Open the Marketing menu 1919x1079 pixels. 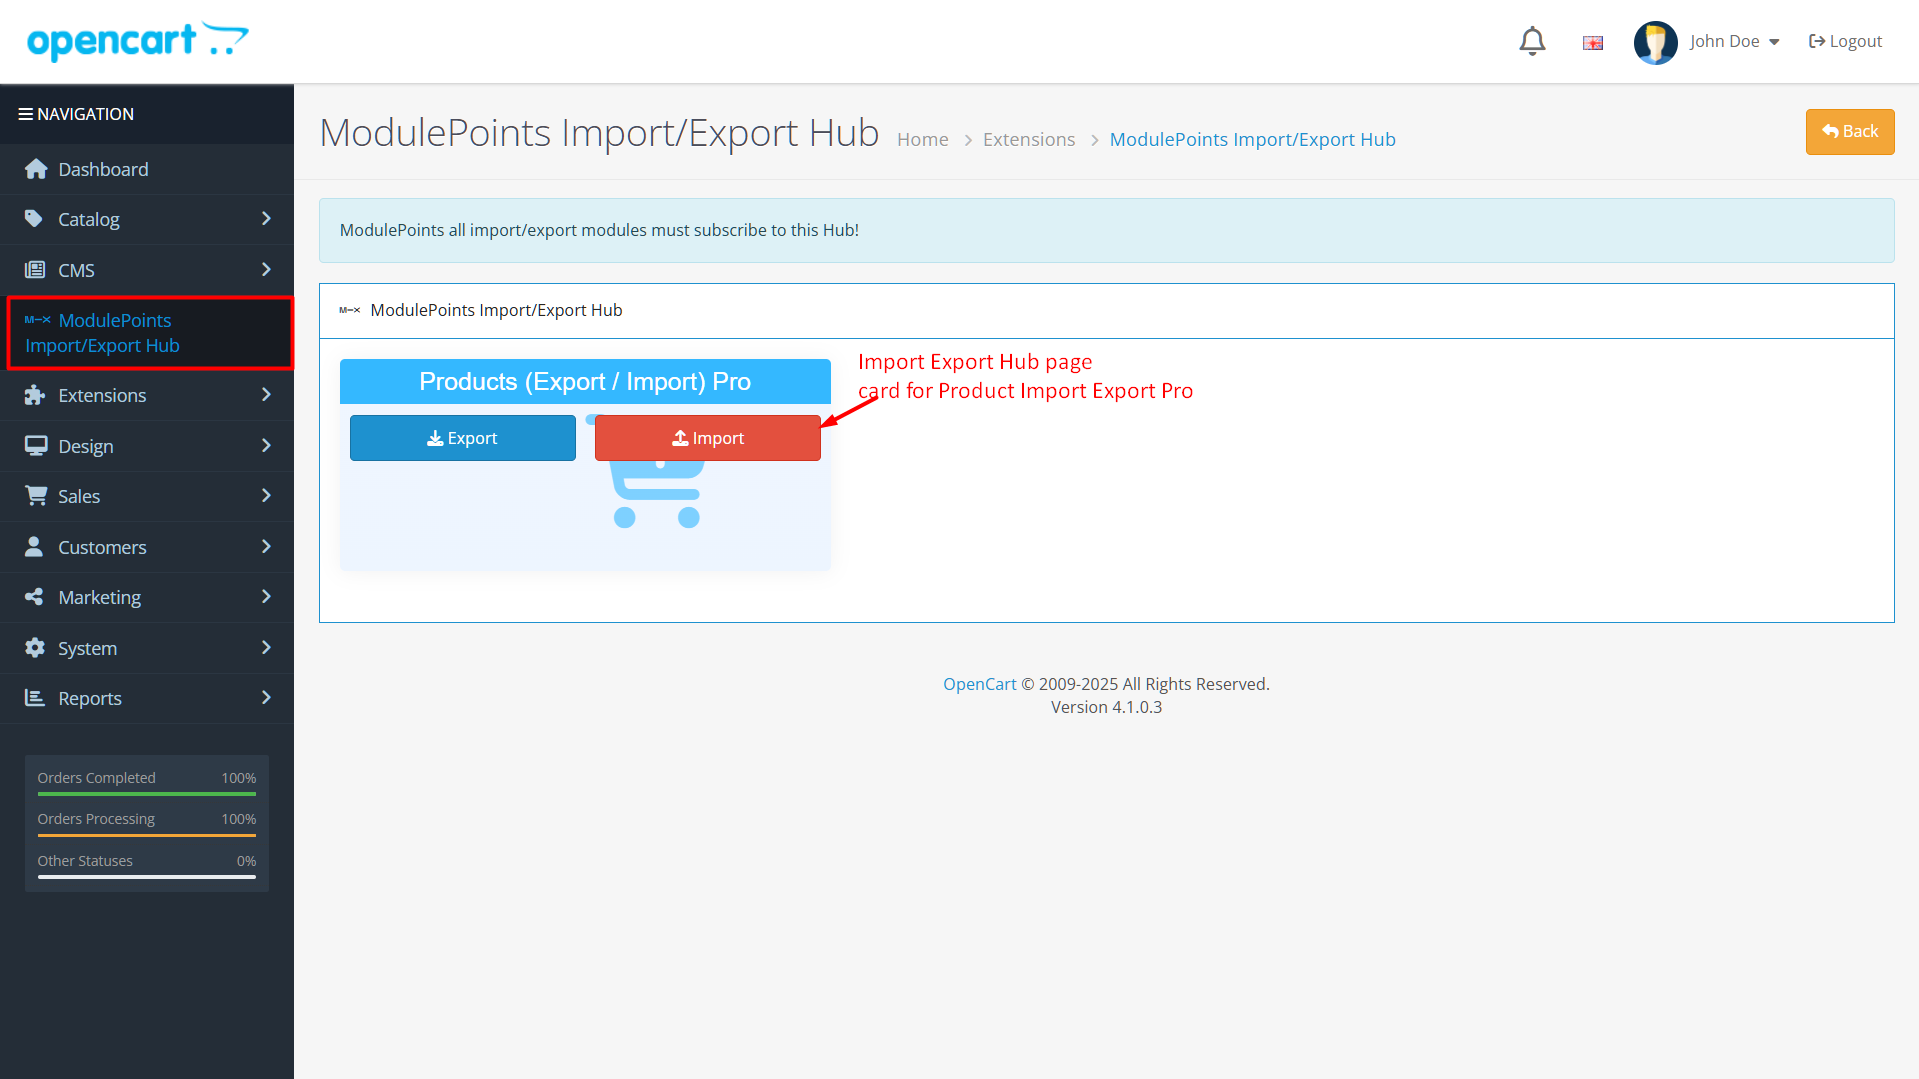[x=147, y=597]
